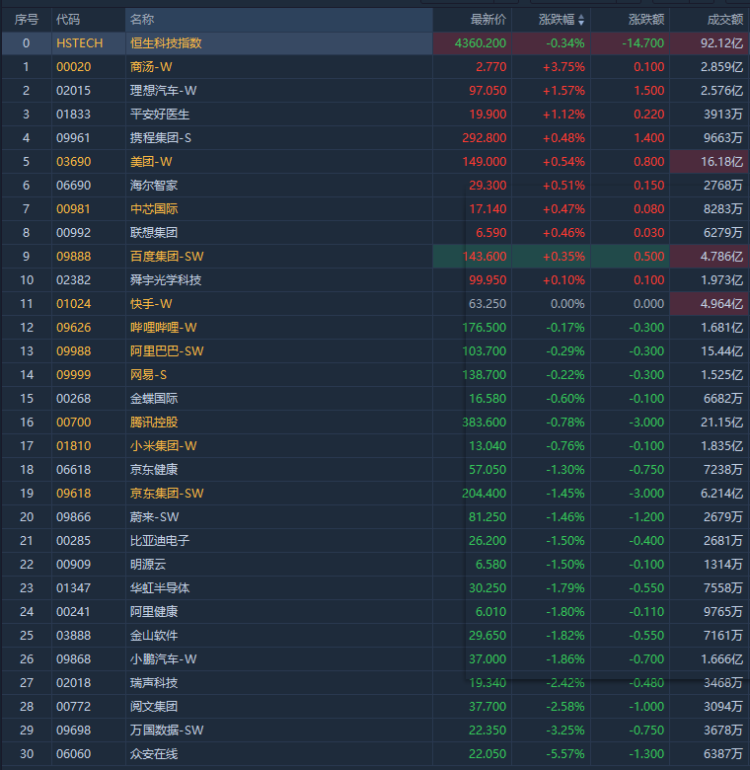
Task: Open stock 舜宇光学科技
Action: 166,280
